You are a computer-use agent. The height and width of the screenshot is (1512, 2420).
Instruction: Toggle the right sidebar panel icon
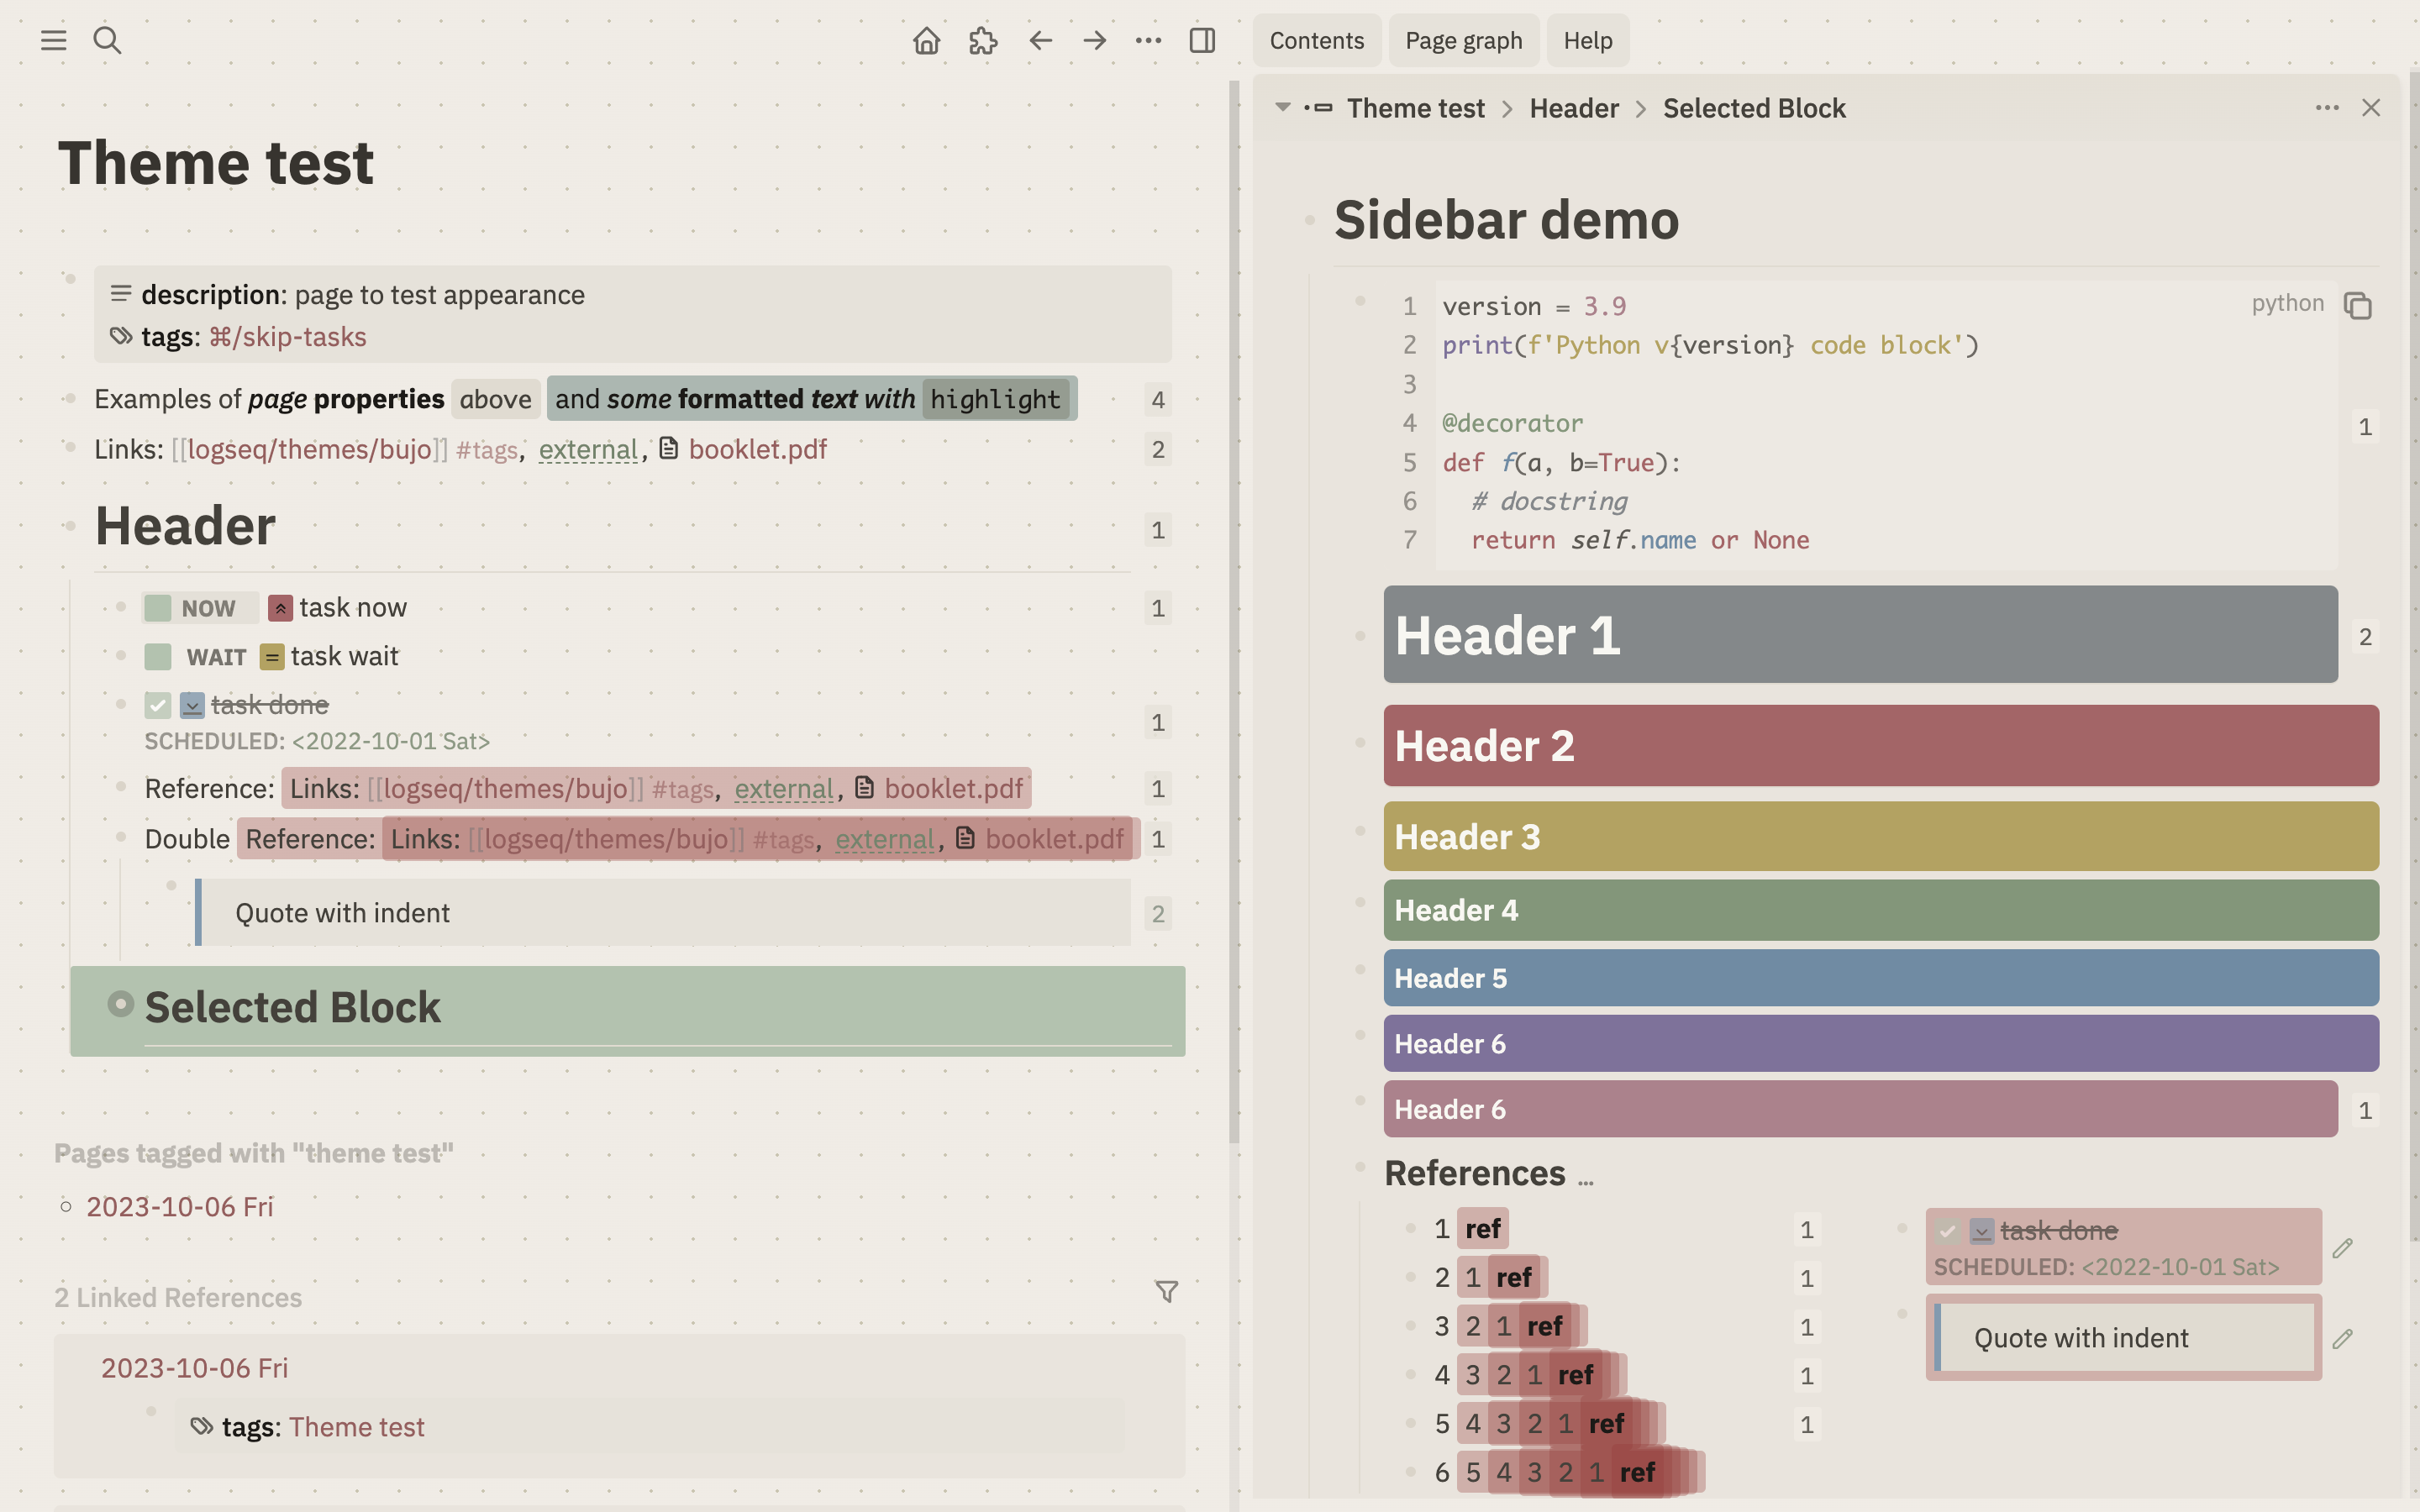click(1202, 40)
